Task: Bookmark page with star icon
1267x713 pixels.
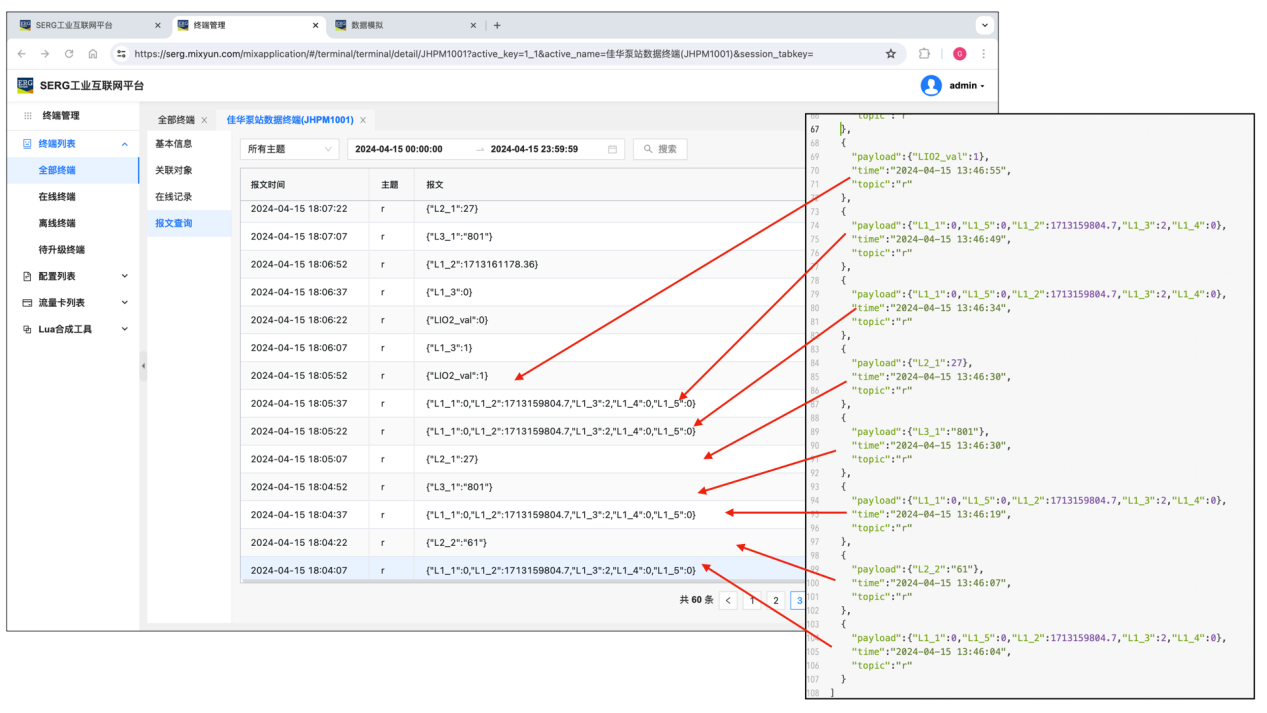Action: [x=890, y=54]
